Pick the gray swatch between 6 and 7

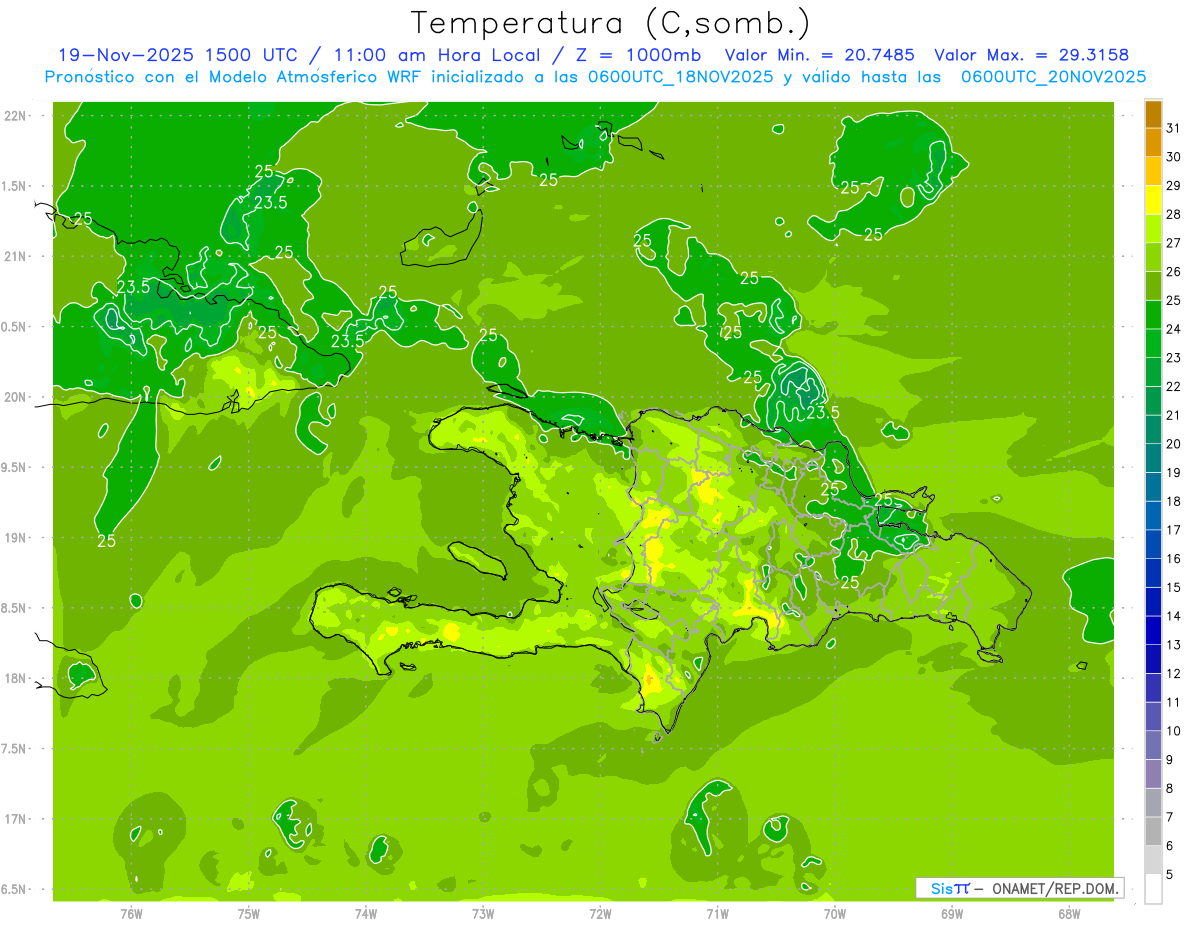pos(1153,831)
